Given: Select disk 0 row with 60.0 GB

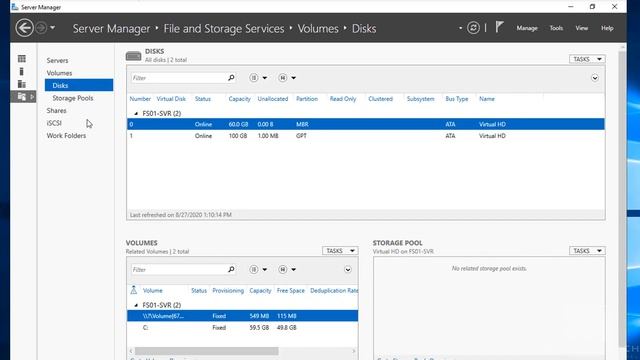Looking at the screenshot, I should [366, 124].
